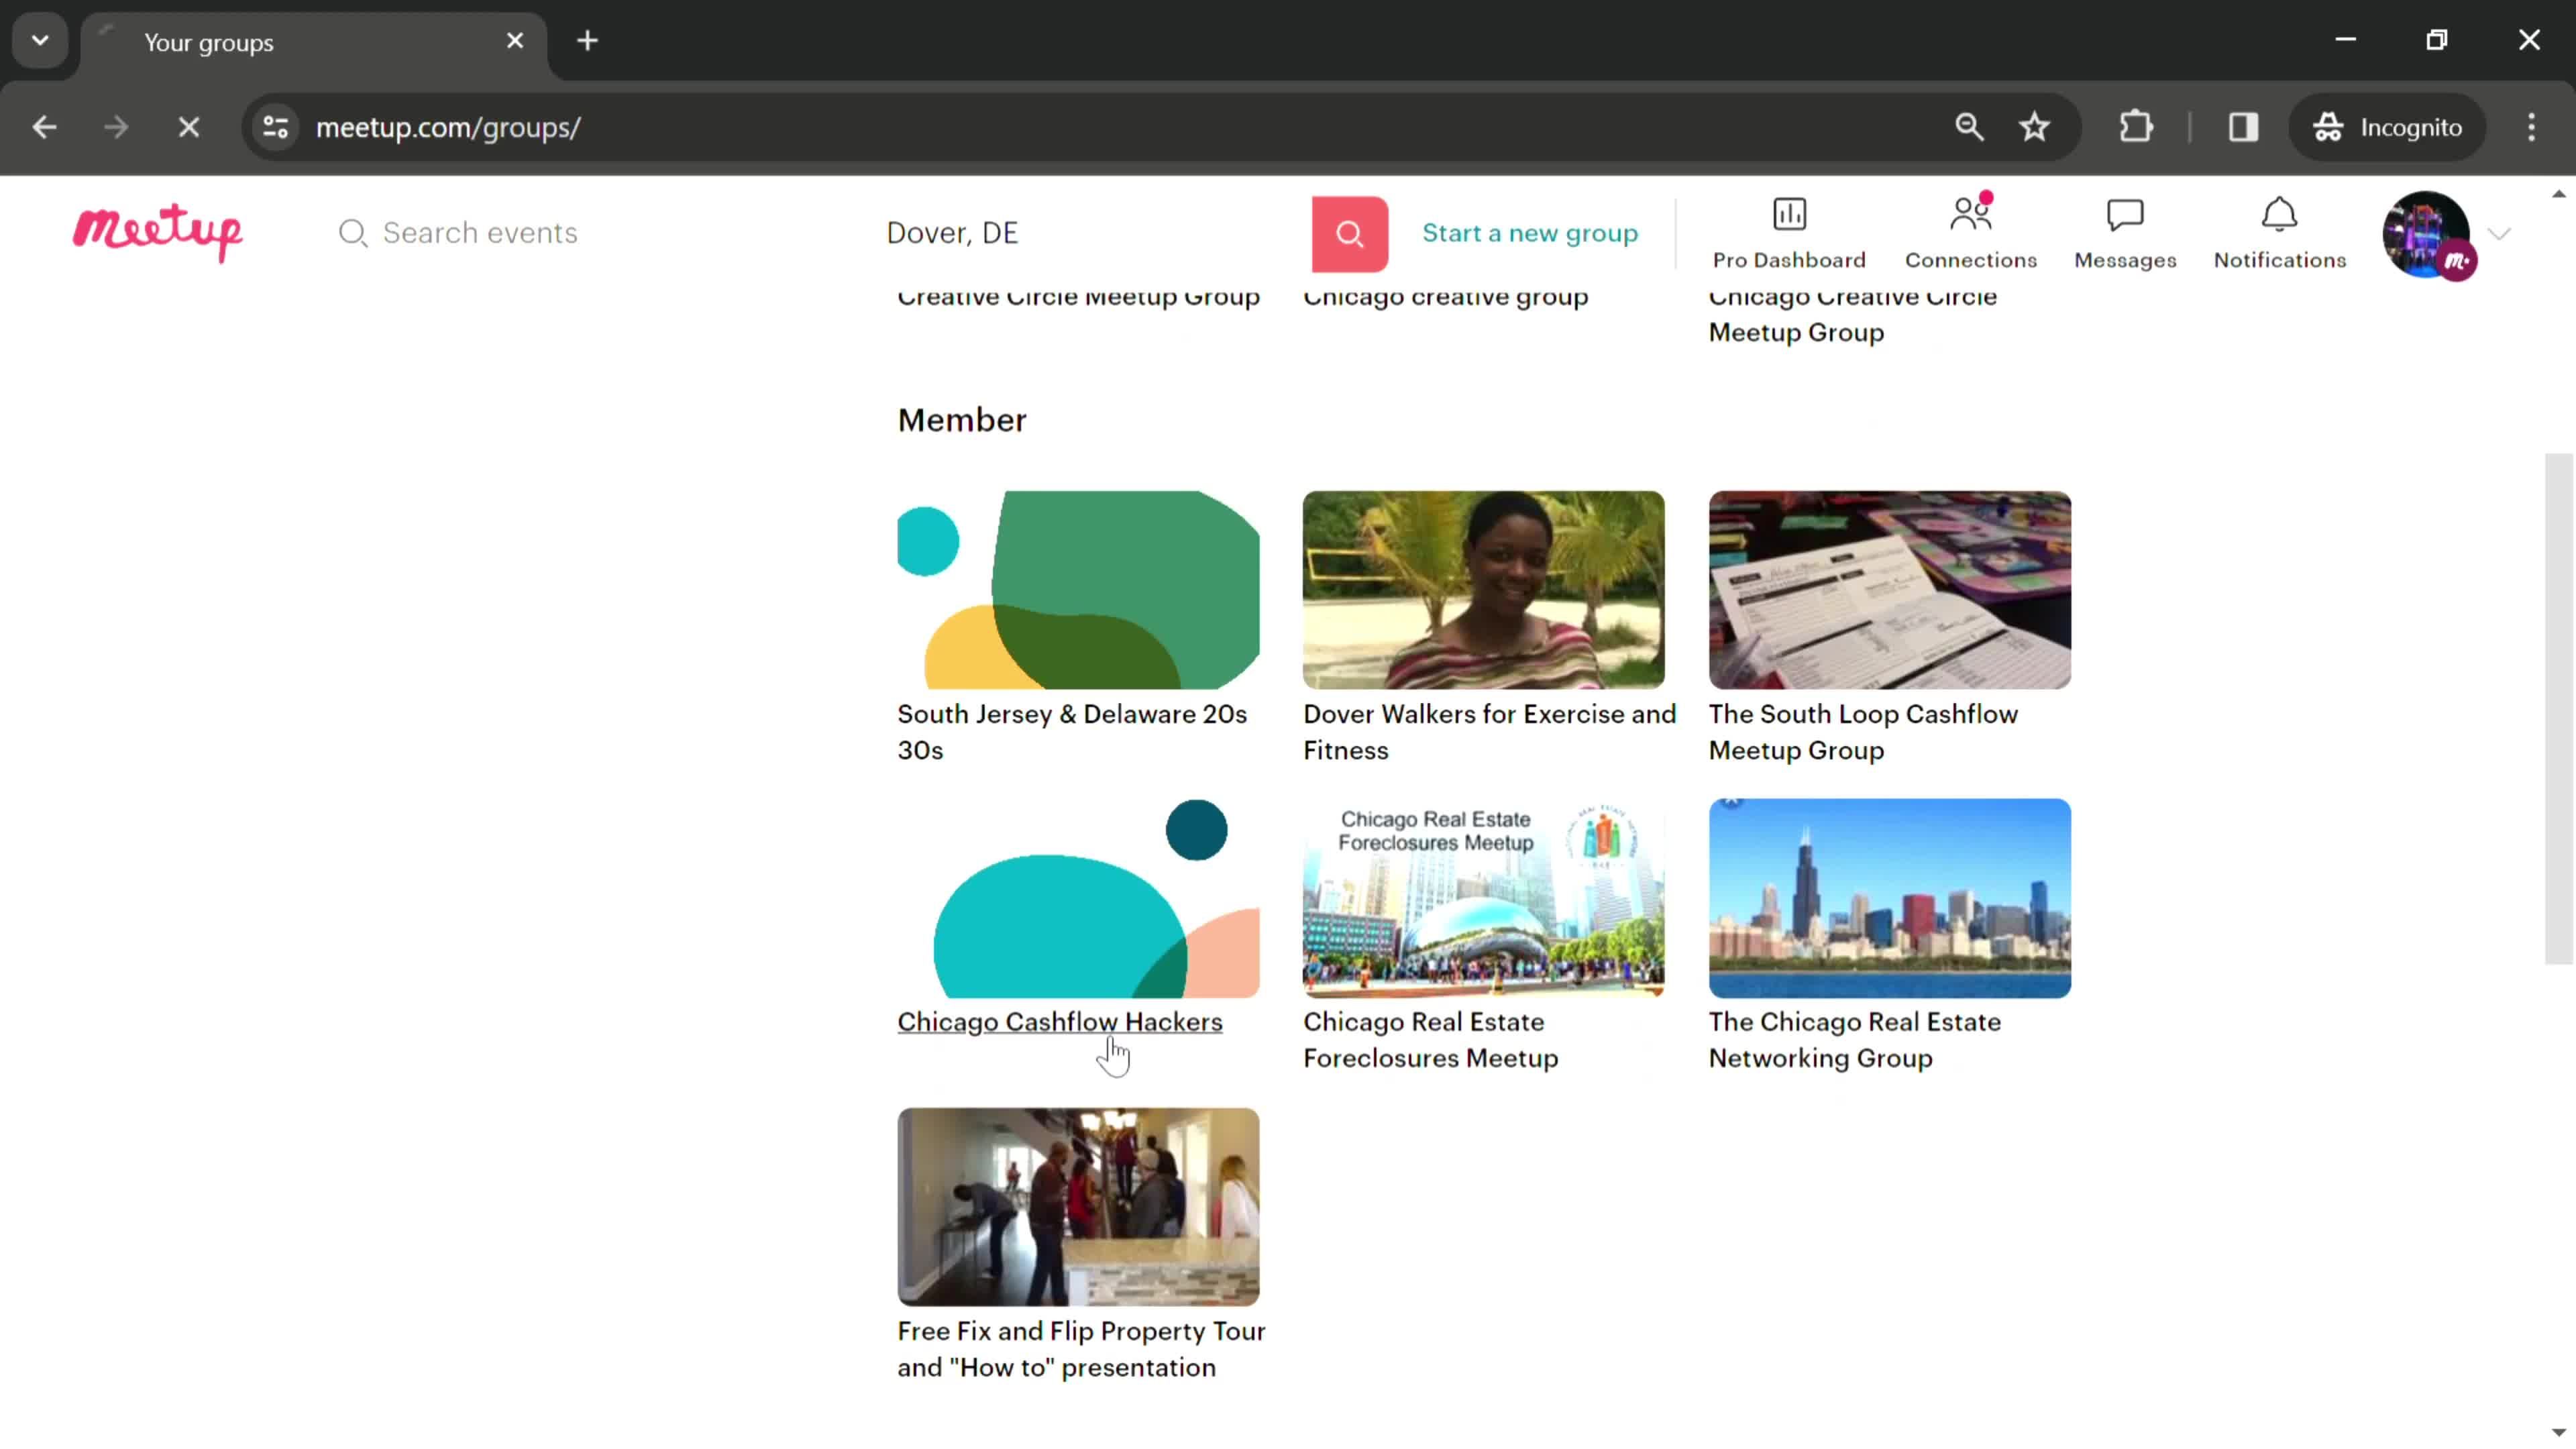Click the Connections label
This screenshot has height=1449, width=2576.
coord(1970,260)
